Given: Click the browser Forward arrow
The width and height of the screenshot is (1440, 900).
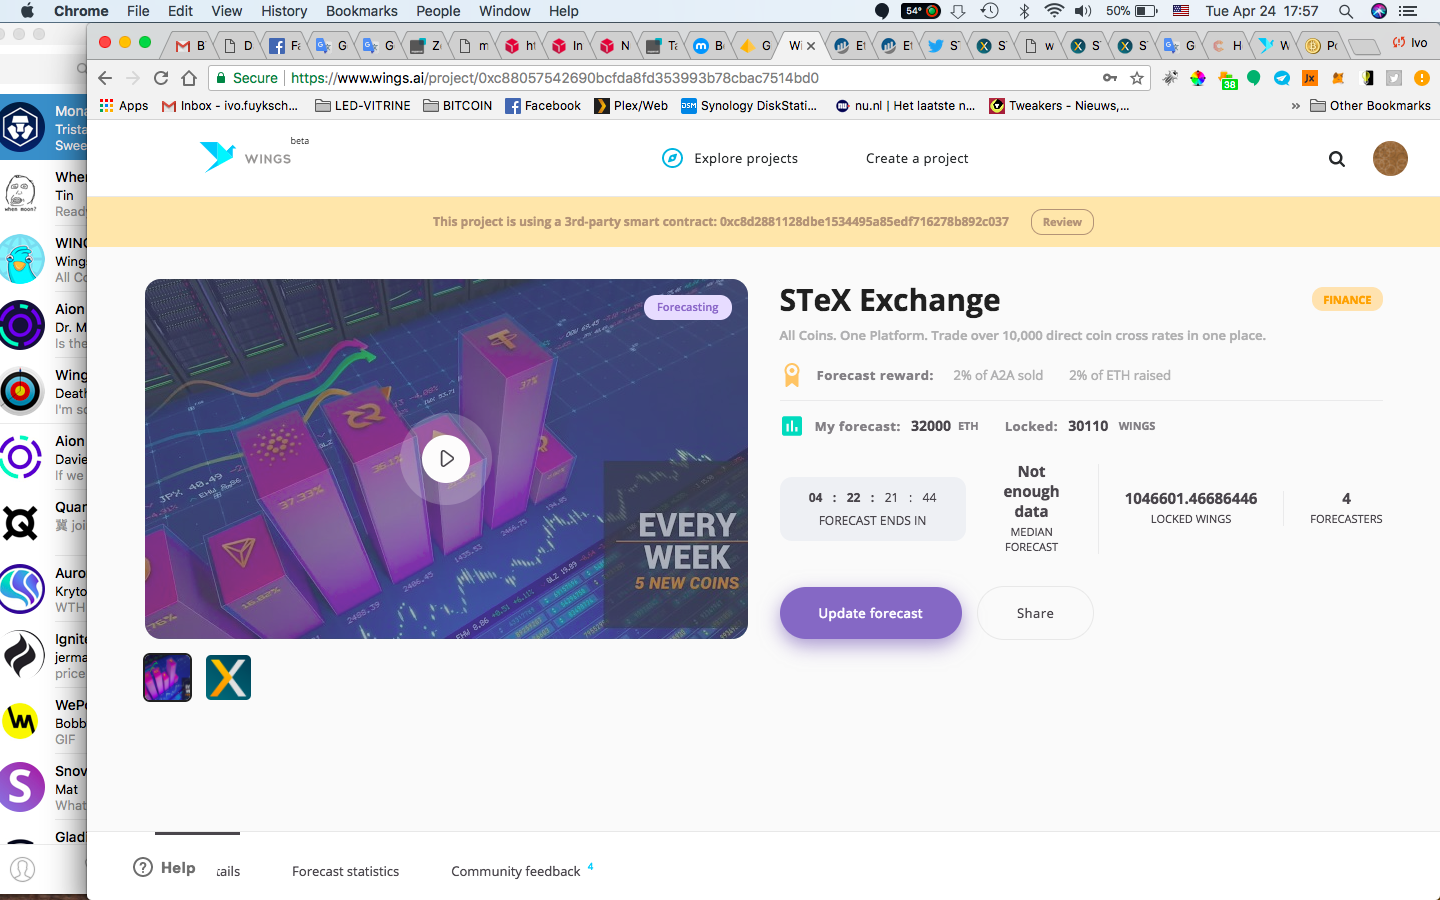Looking at the screenshot, I should coord(133,78).
